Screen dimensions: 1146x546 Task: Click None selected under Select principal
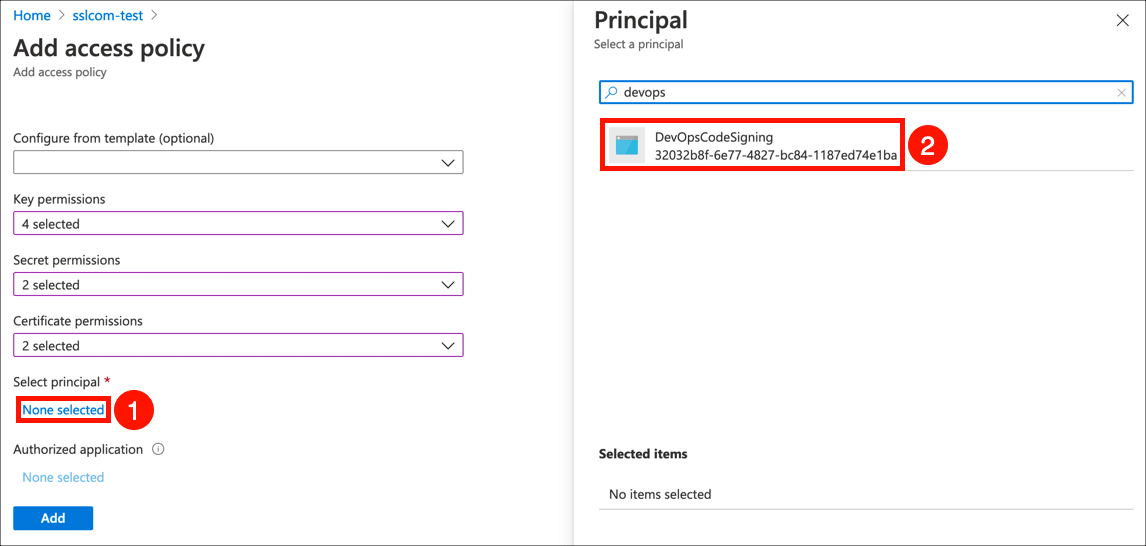pos(63,410)
